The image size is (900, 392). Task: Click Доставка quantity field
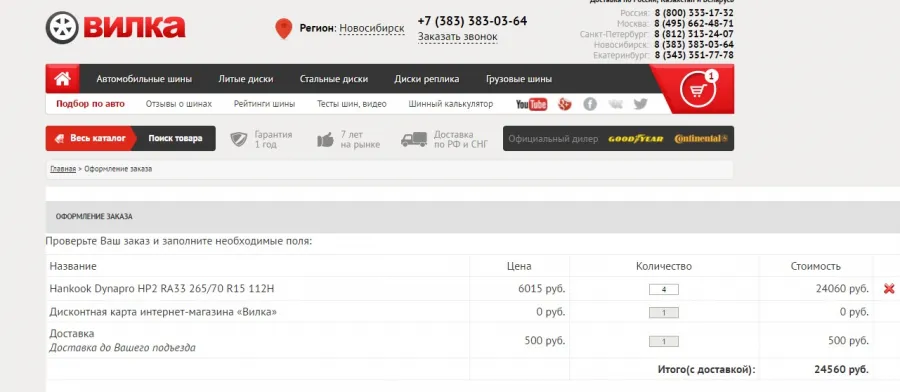664,341
